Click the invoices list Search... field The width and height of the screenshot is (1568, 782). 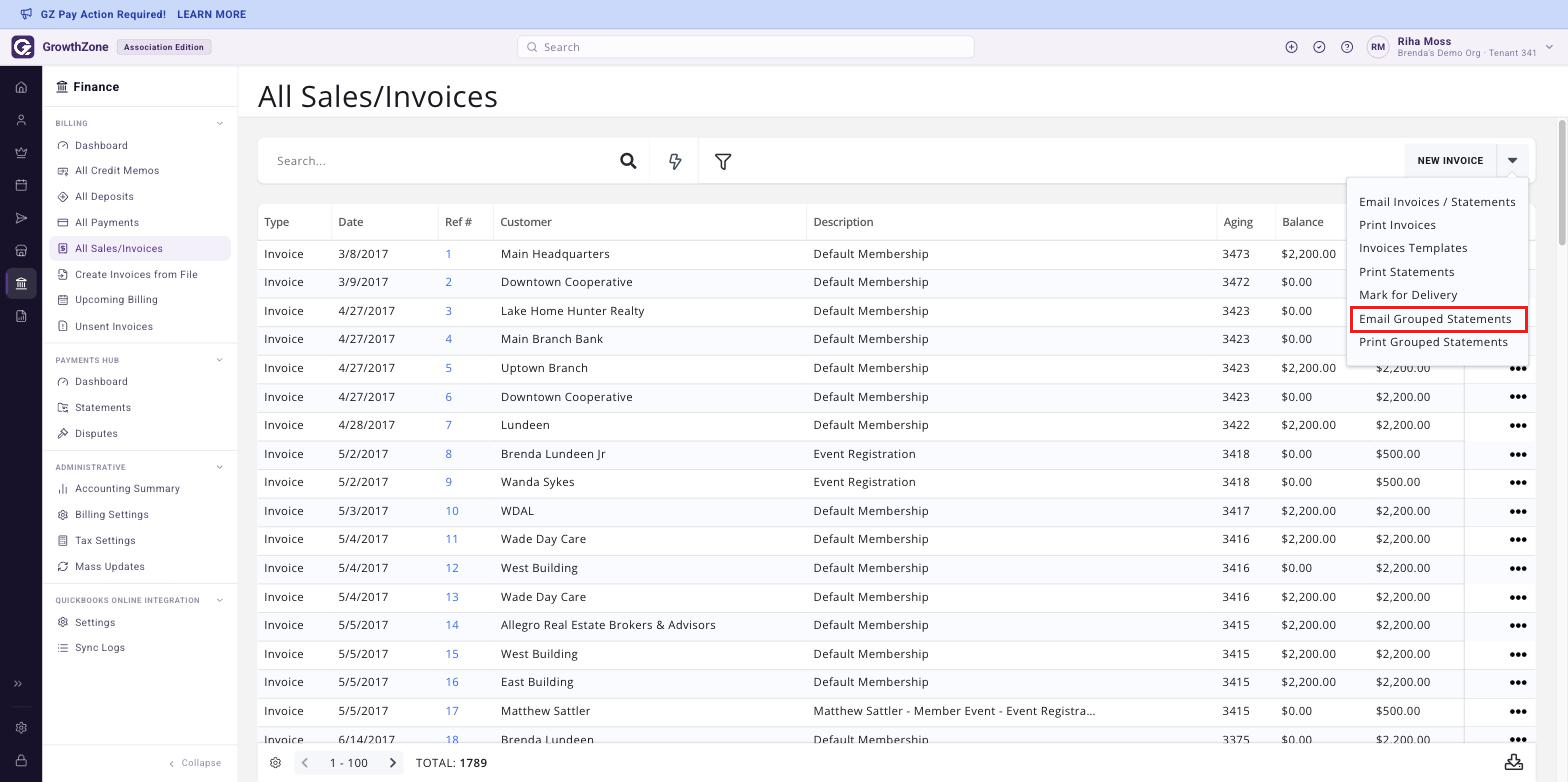point(437,161)
